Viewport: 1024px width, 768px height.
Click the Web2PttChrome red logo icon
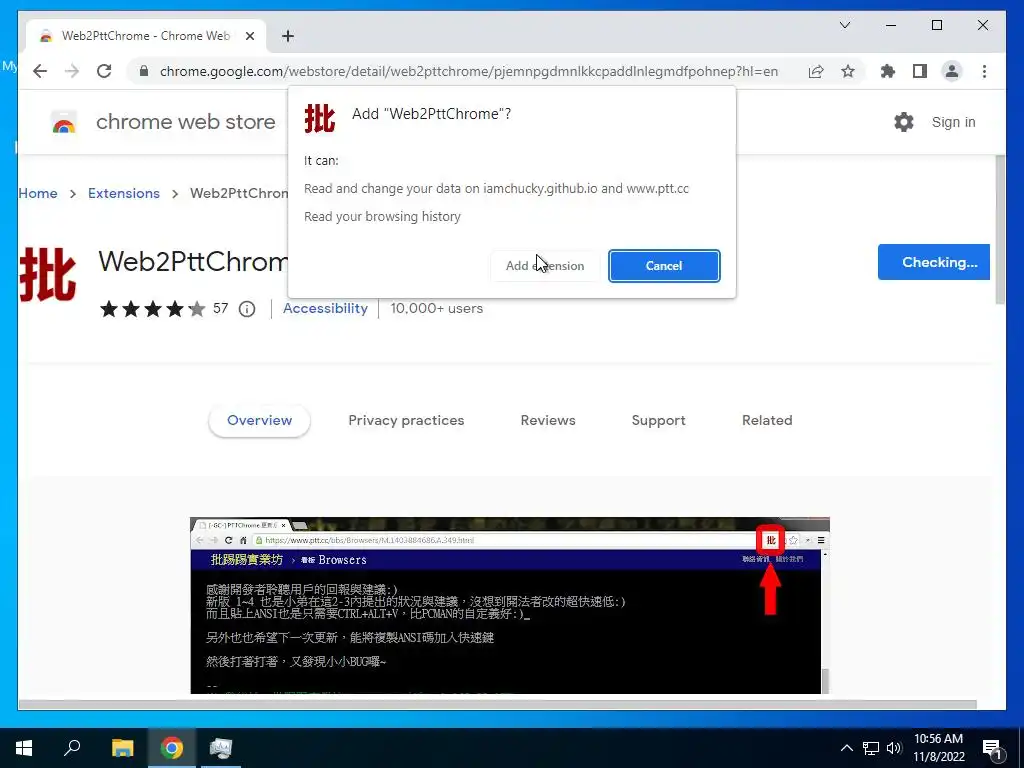[x=48, y=274]
